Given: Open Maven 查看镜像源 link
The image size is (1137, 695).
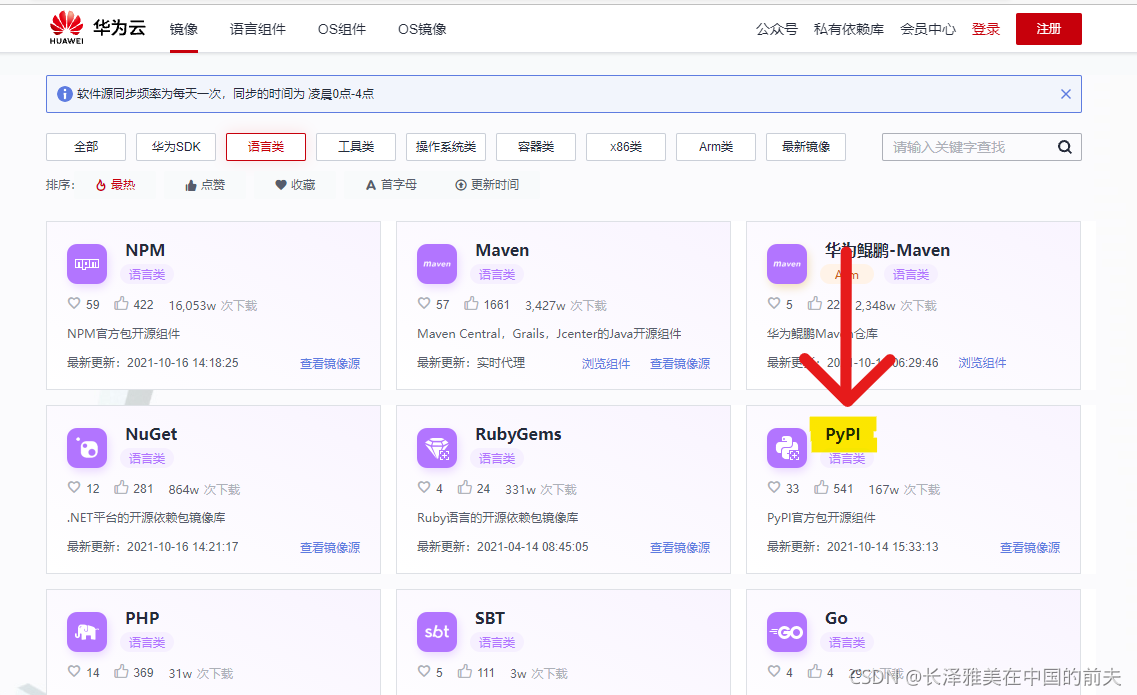Looking at the screenshot, I should point(679,363).
